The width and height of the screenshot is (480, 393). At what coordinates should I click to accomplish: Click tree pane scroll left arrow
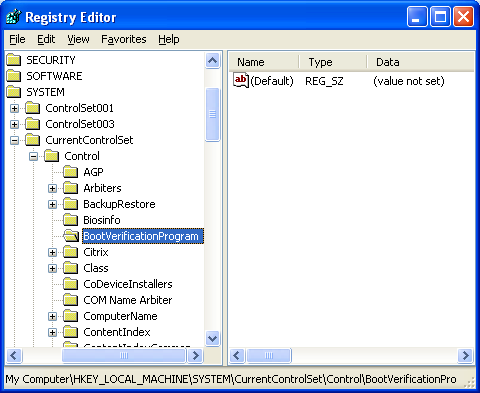pyautogui.click(x=14, y=356)
